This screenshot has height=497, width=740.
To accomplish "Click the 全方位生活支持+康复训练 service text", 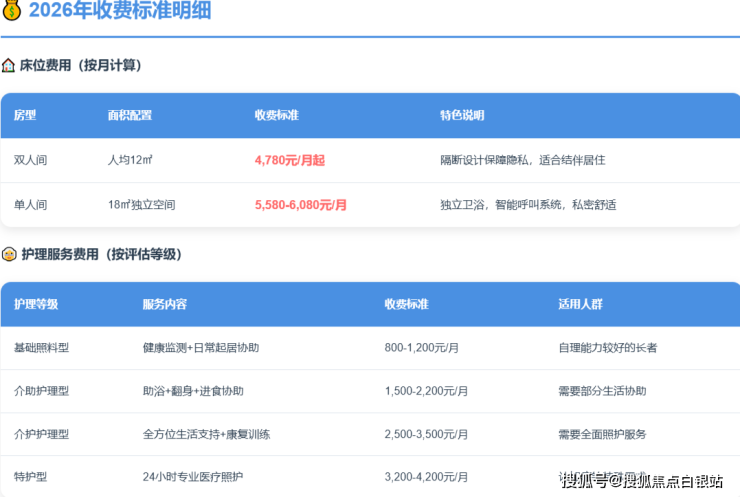I will 207,434.
